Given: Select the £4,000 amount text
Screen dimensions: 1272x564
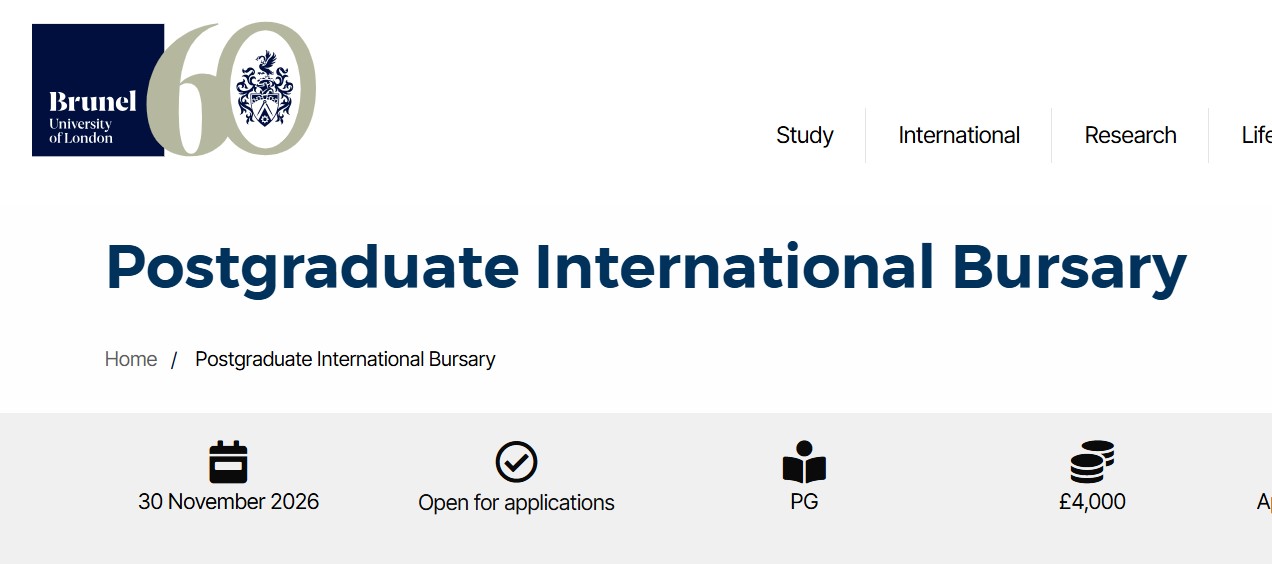Looking at the screenshot, I should [1092, 502].
